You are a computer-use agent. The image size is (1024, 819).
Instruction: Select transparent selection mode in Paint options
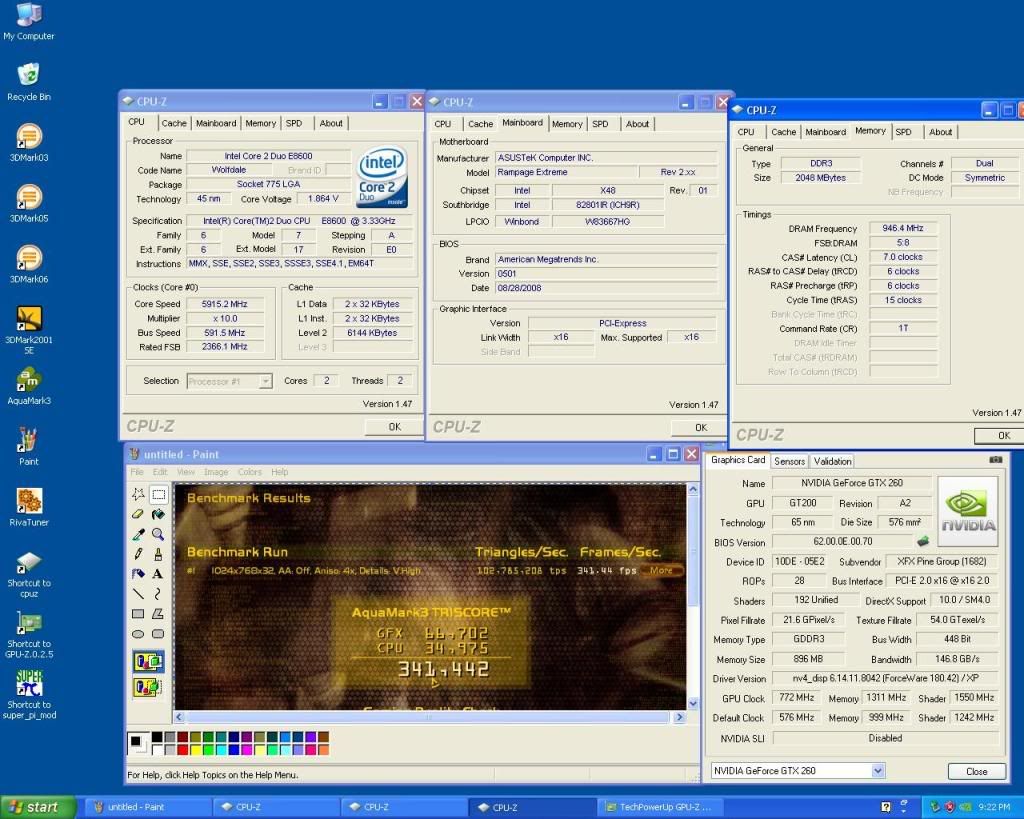click(x=148, y=687)
